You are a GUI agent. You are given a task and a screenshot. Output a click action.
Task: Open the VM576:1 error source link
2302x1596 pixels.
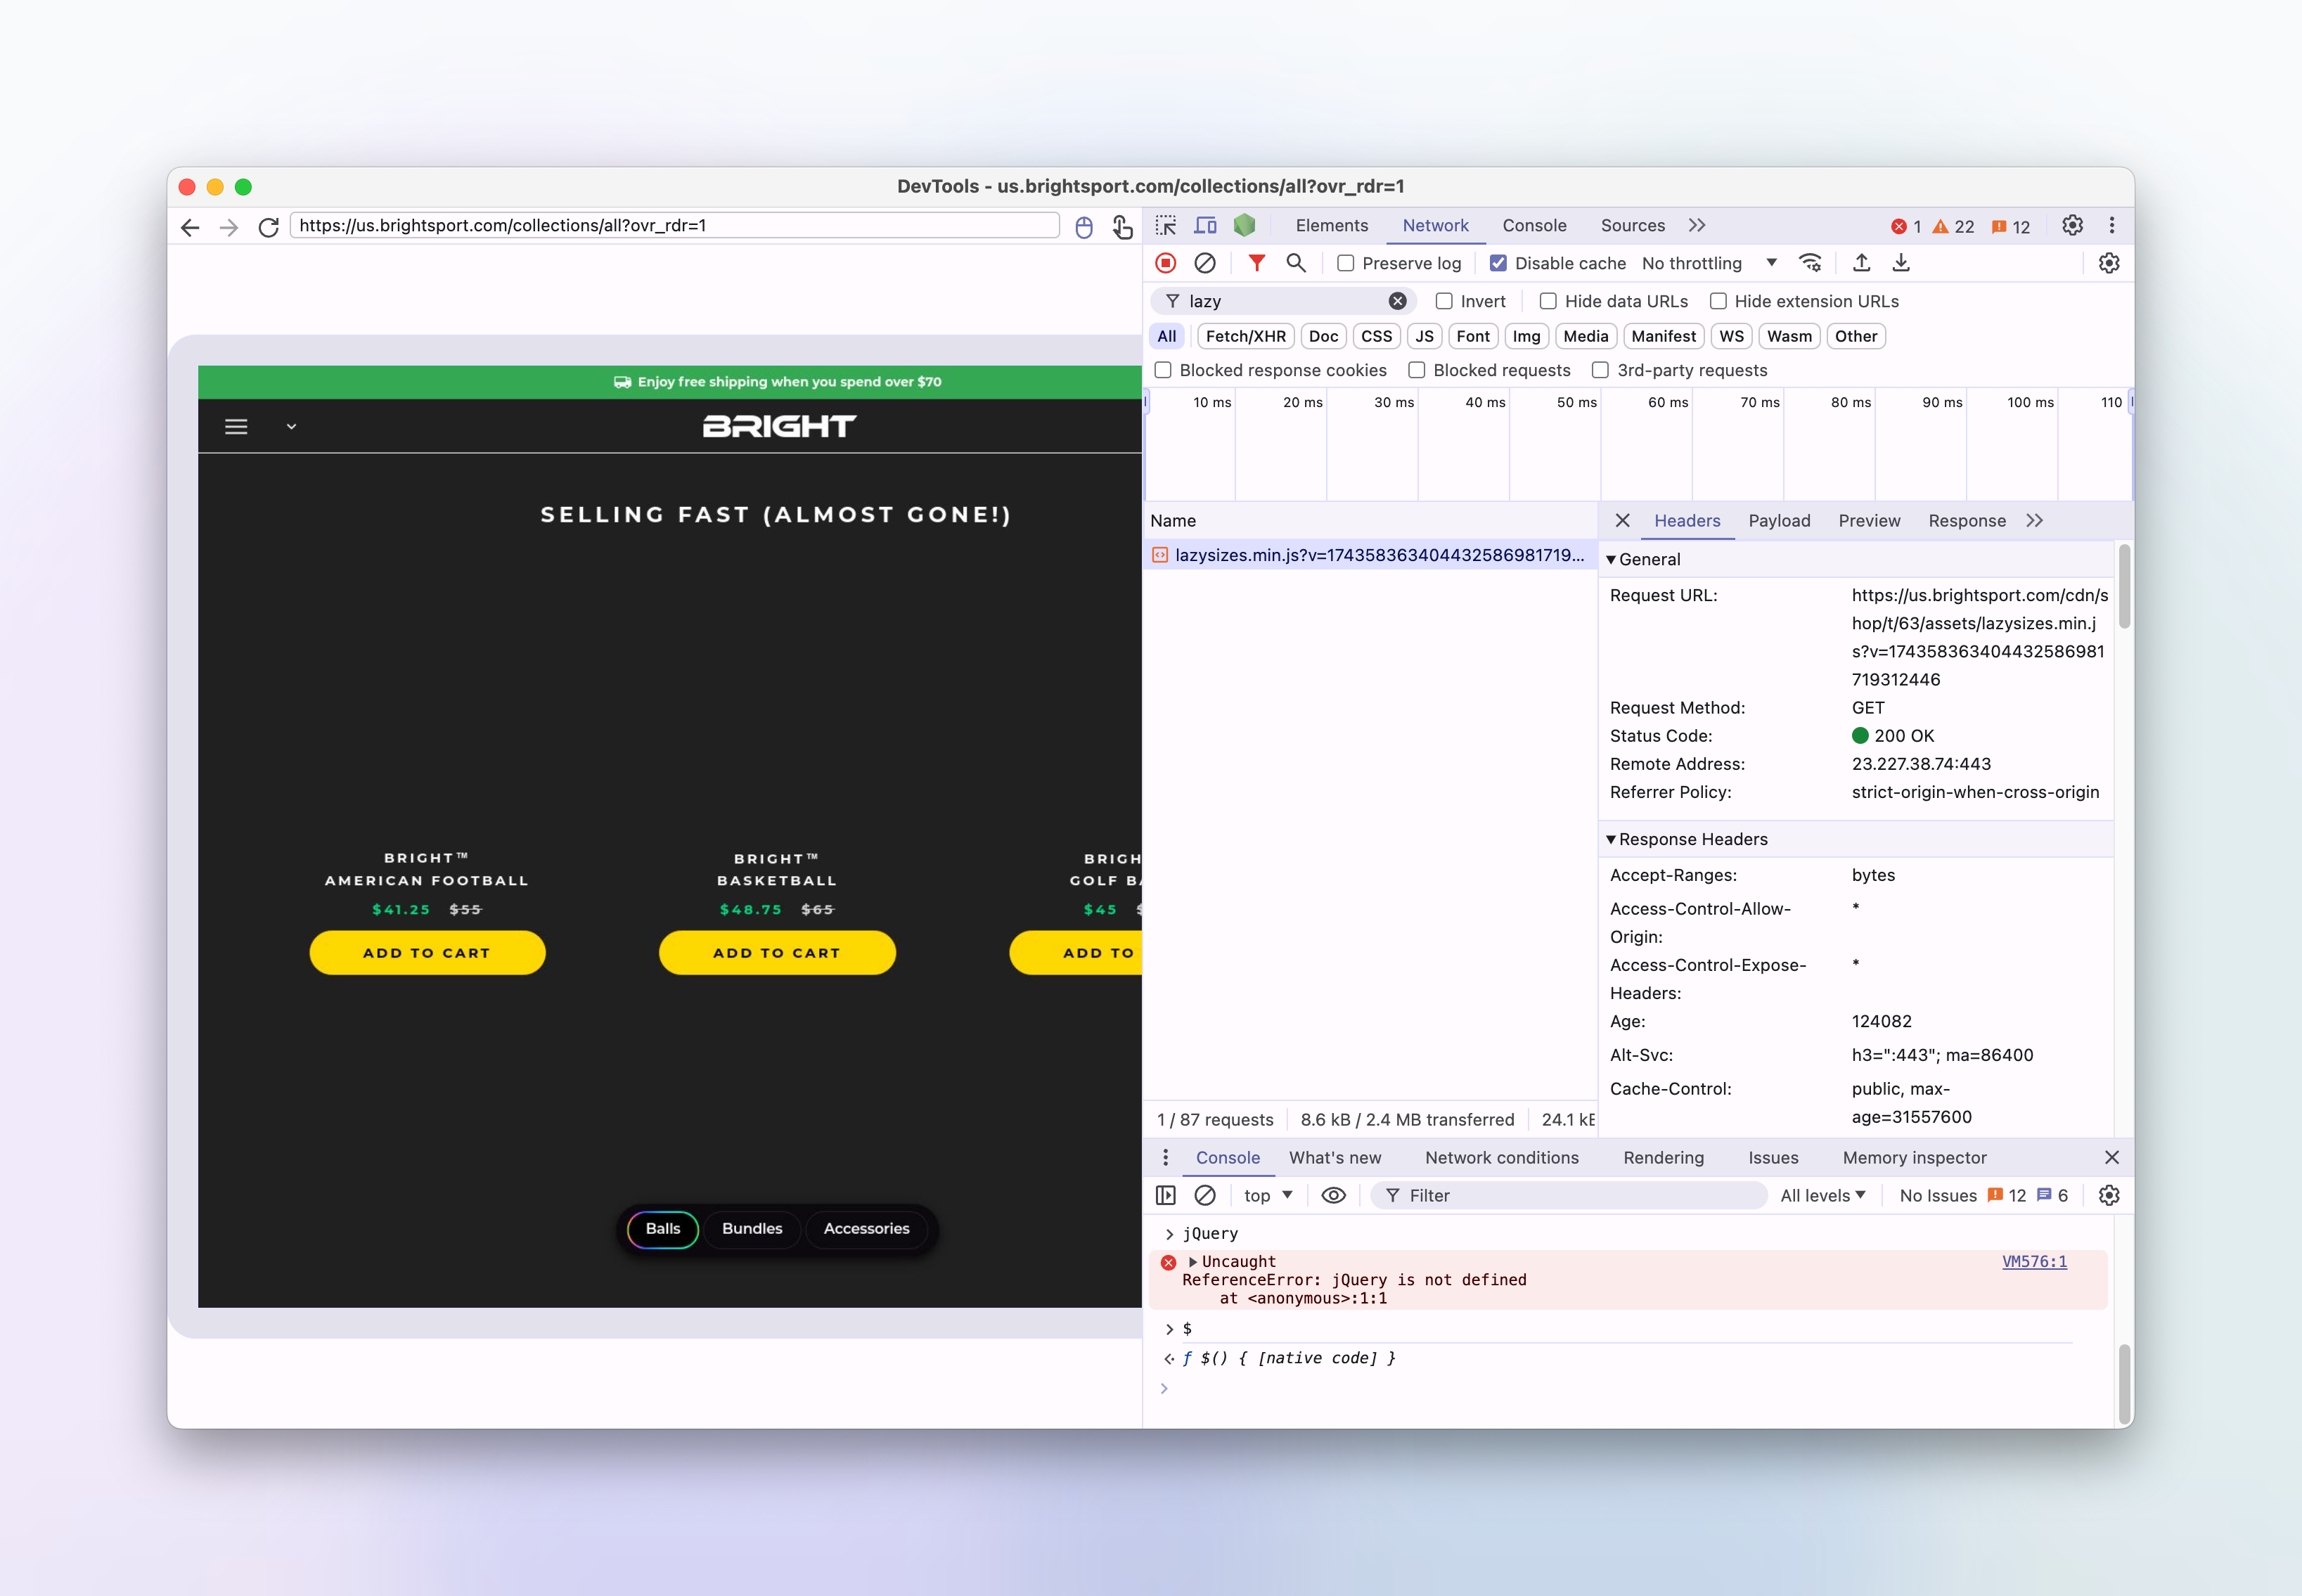(x=2035, y=1261)
